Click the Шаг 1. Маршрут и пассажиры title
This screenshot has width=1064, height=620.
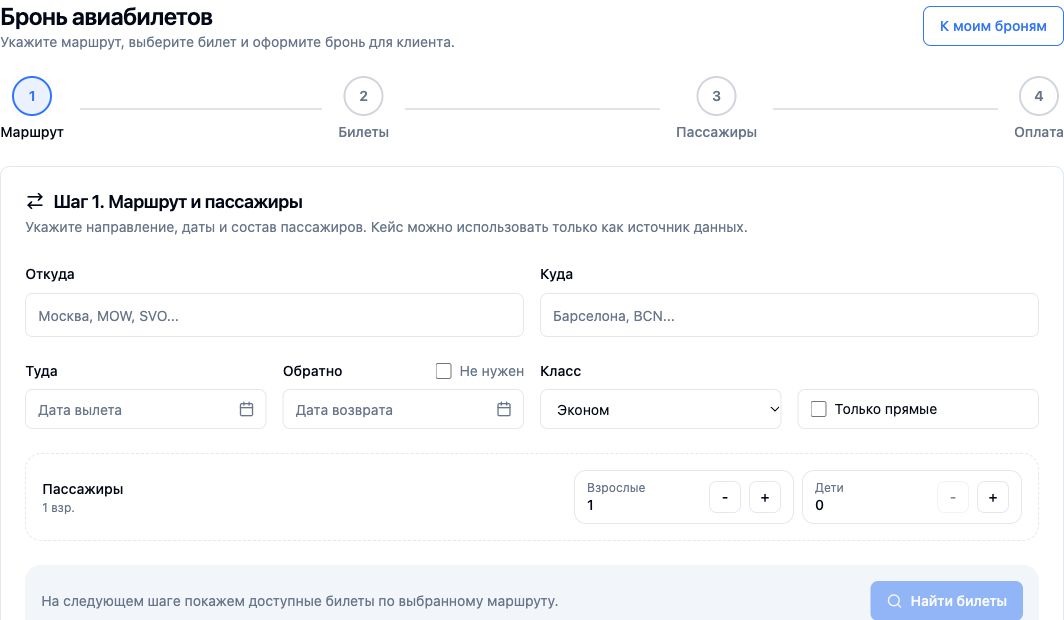[178, 202]
